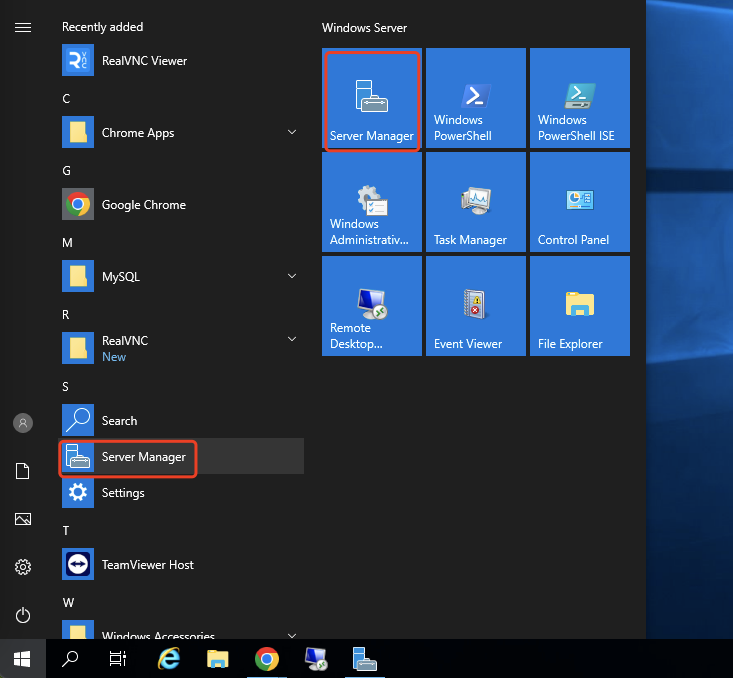
Task: Select Server Manager in the app list
Action: tap(182, 456)
